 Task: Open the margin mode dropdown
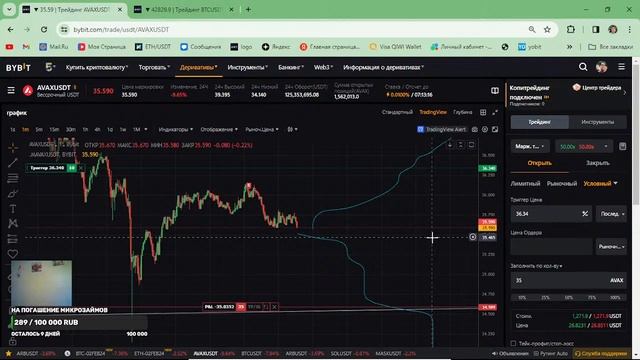(530, 146)
